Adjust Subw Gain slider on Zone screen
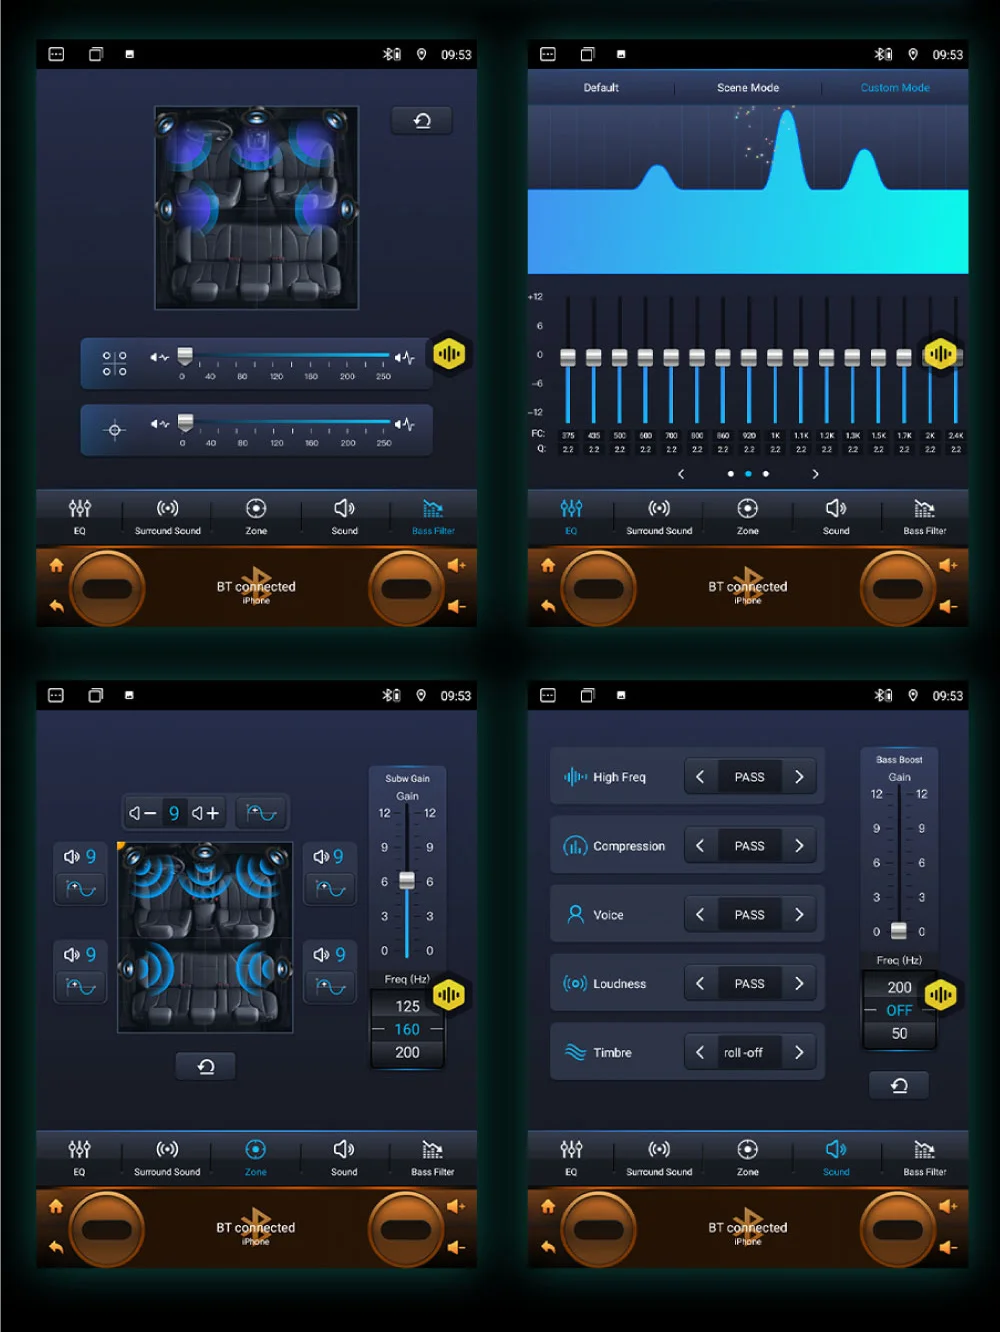Image resolution: width=1000 pixels, height=1332 pixels. point(407,881)
